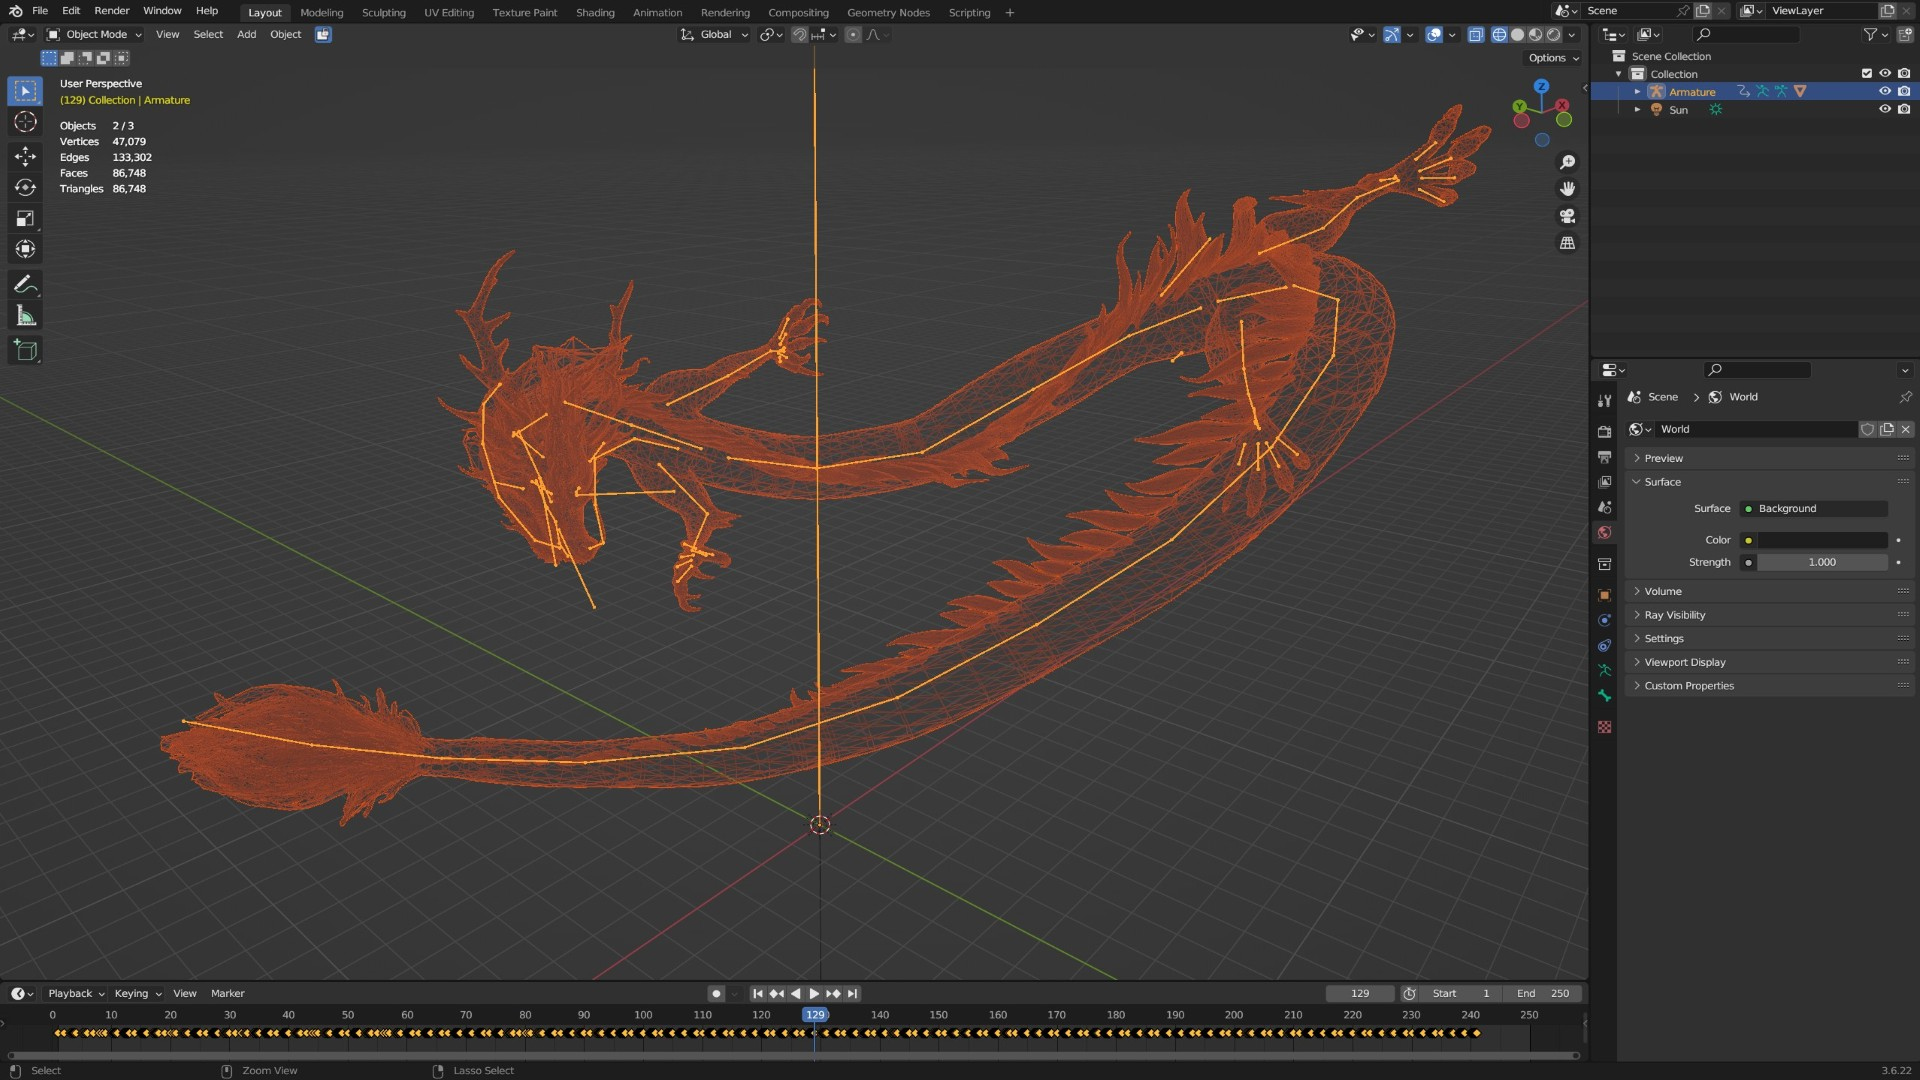
Task: Open the viewport Add menu
Action: 246,34
